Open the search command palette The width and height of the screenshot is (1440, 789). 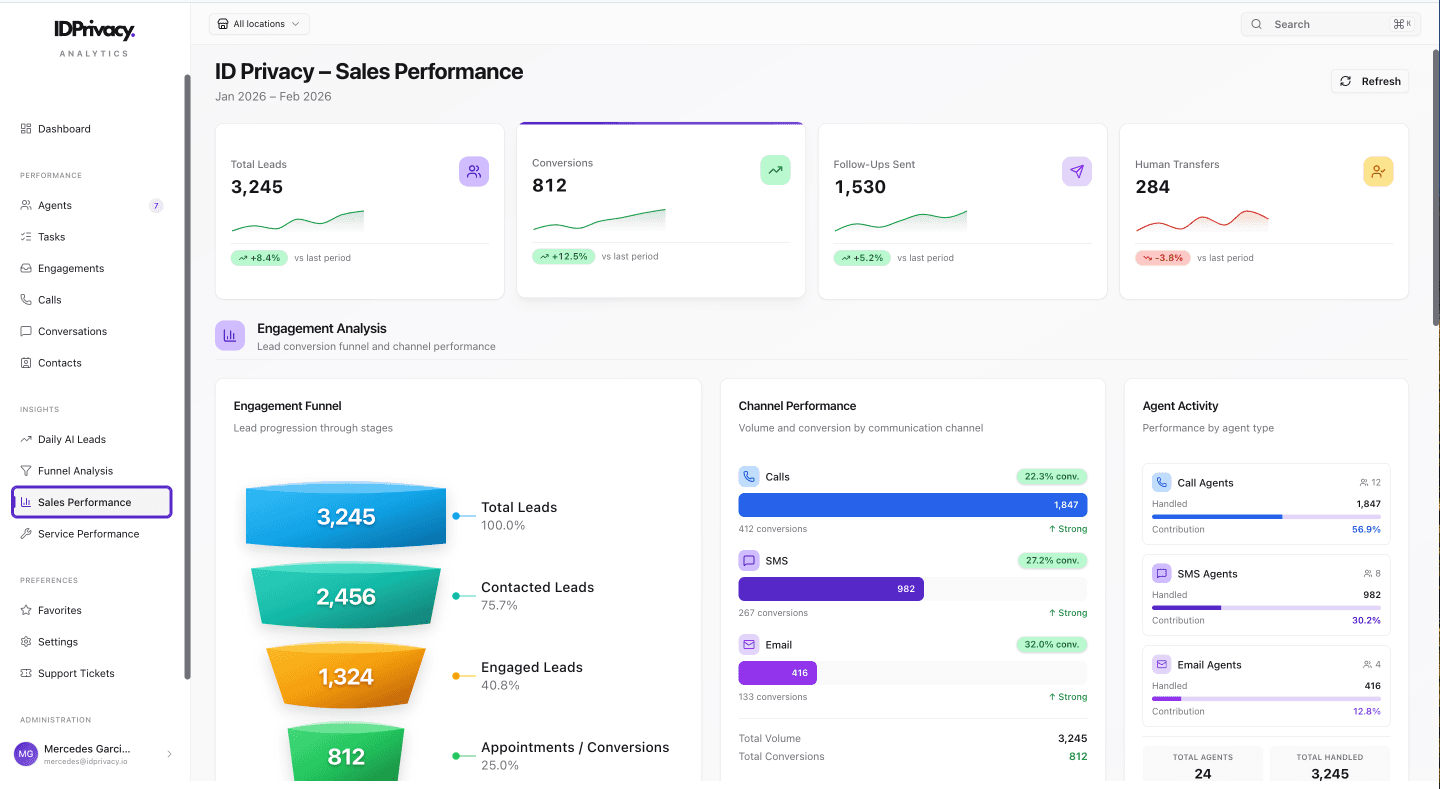click(1330, 23)
